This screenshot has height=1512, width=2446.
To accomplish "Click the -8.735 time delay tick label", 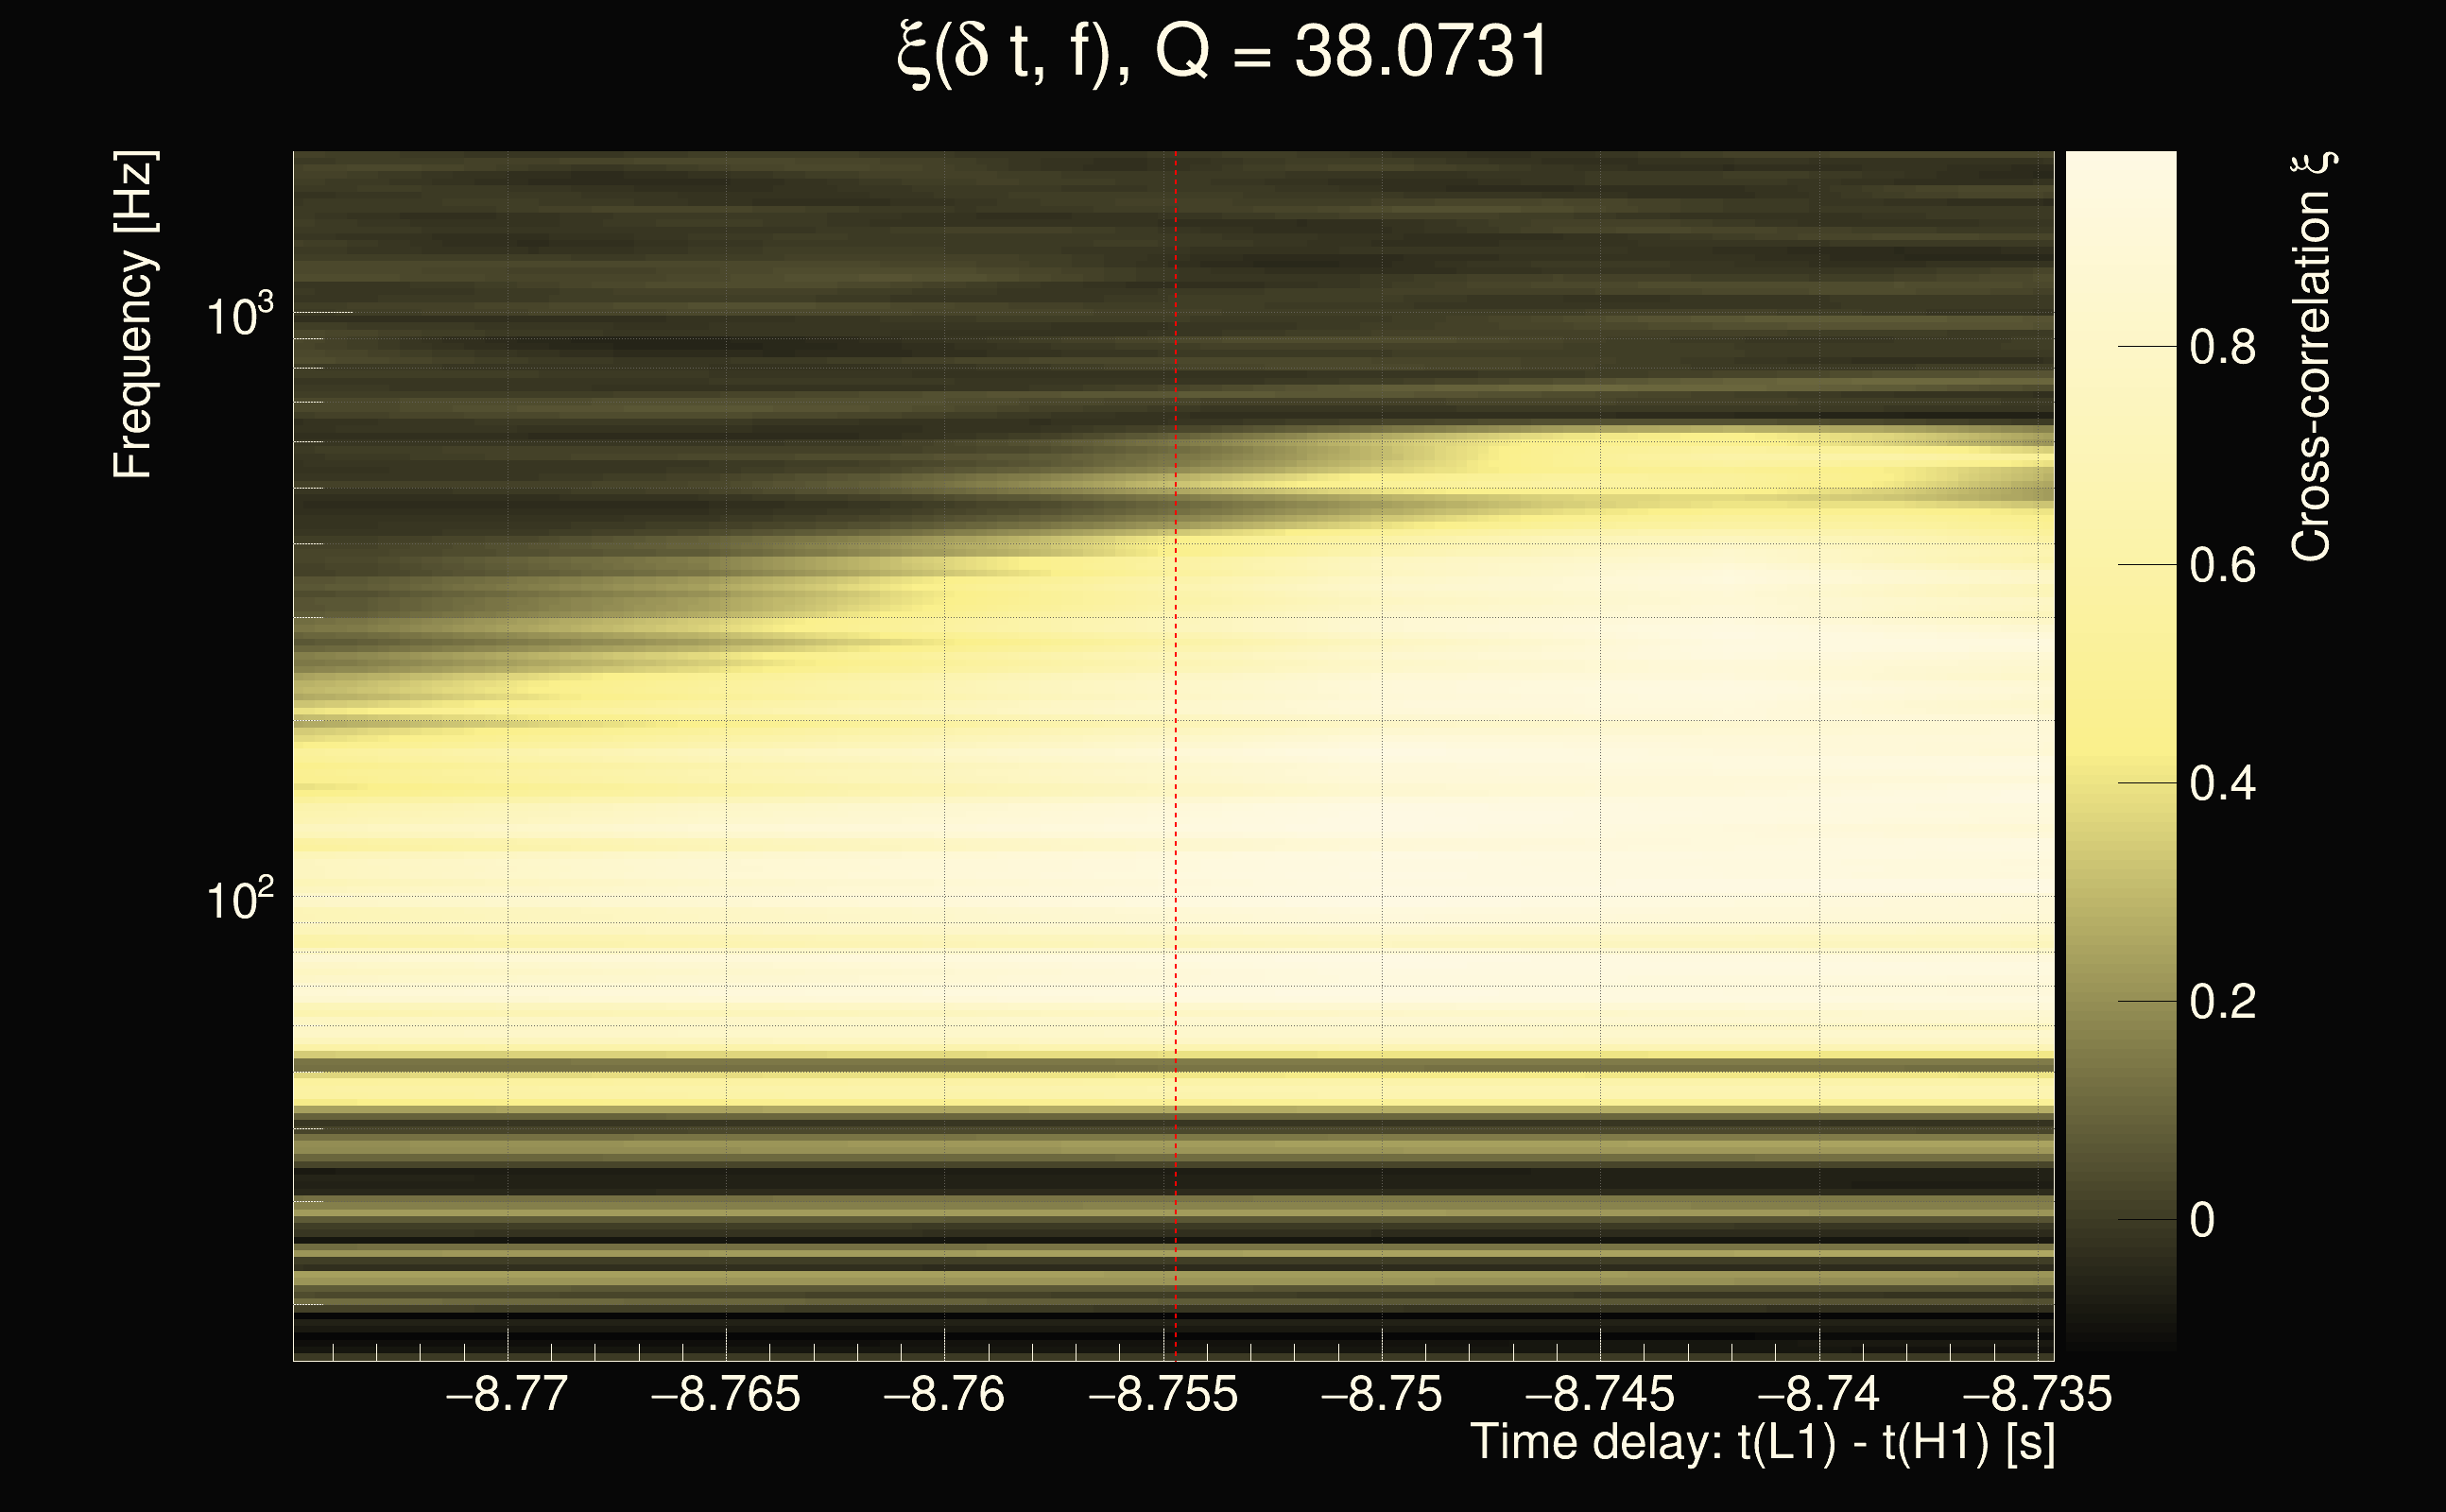I will (2037, 1394).
